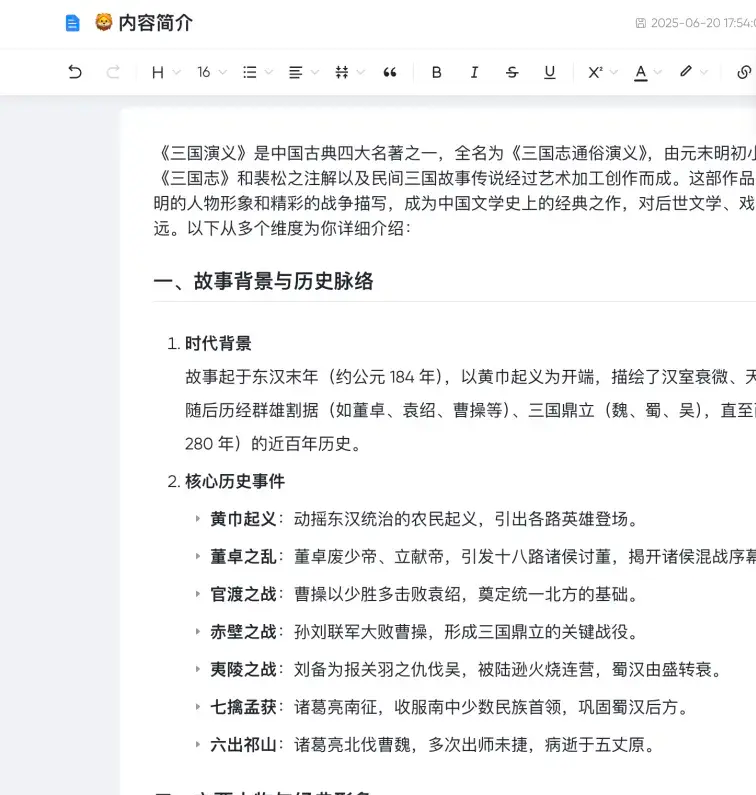The height and width of the screenshot is (795, 756).
Task: Click the bold term 董卓之乱
Action: 243,556
